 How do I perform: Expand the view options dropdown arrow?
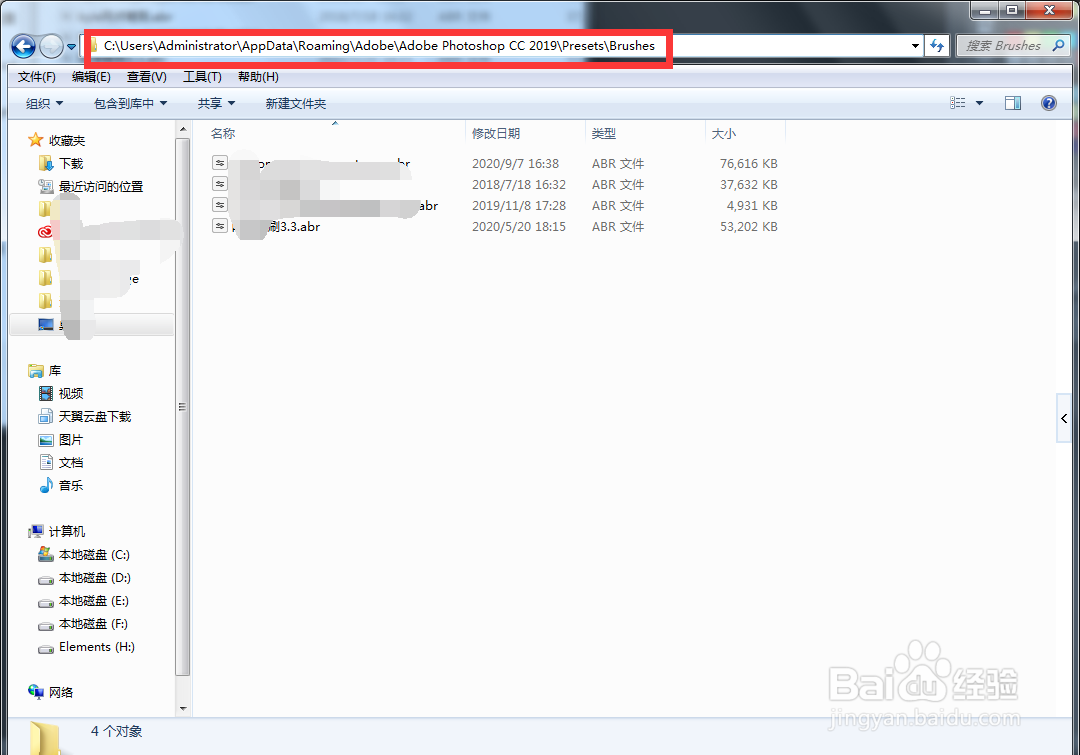(x=979, y=103)
